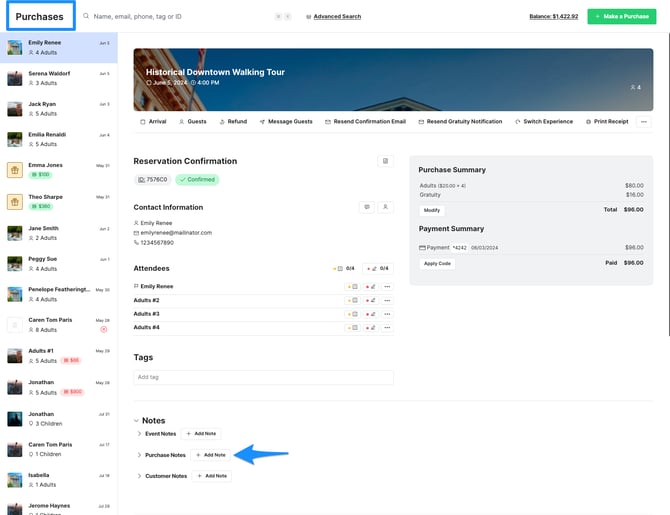The width and height of the screenshot is (670, 515).
Task: Click the Apply Code button
Action: [x=437, y=264]
